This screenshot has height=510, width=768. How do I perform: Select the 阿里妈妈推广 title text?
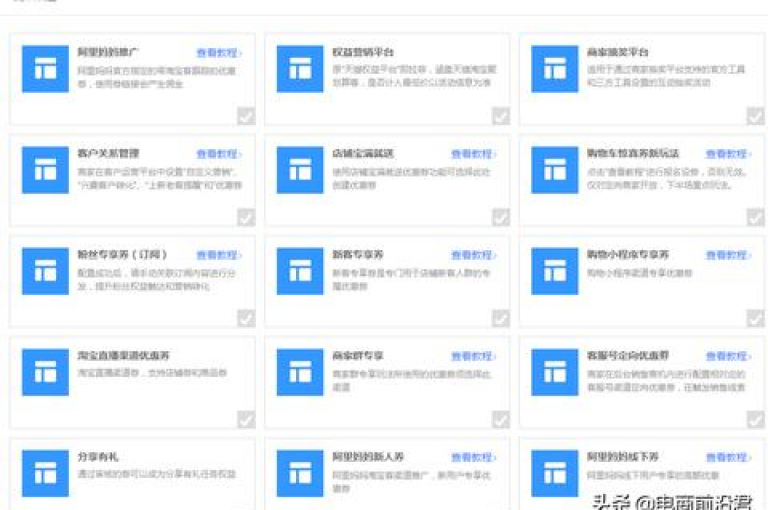coord(108,52)
